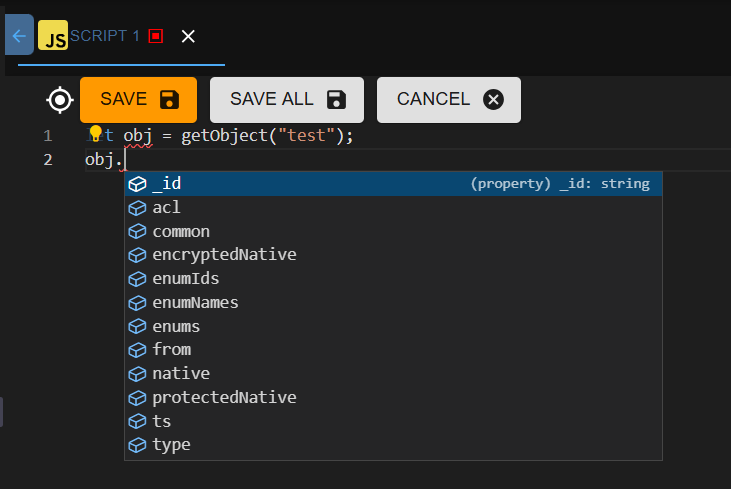Viewport: 731px width, 489px height.
Task: Click the "test" string literal in line 1
Action: pos(306,136)
